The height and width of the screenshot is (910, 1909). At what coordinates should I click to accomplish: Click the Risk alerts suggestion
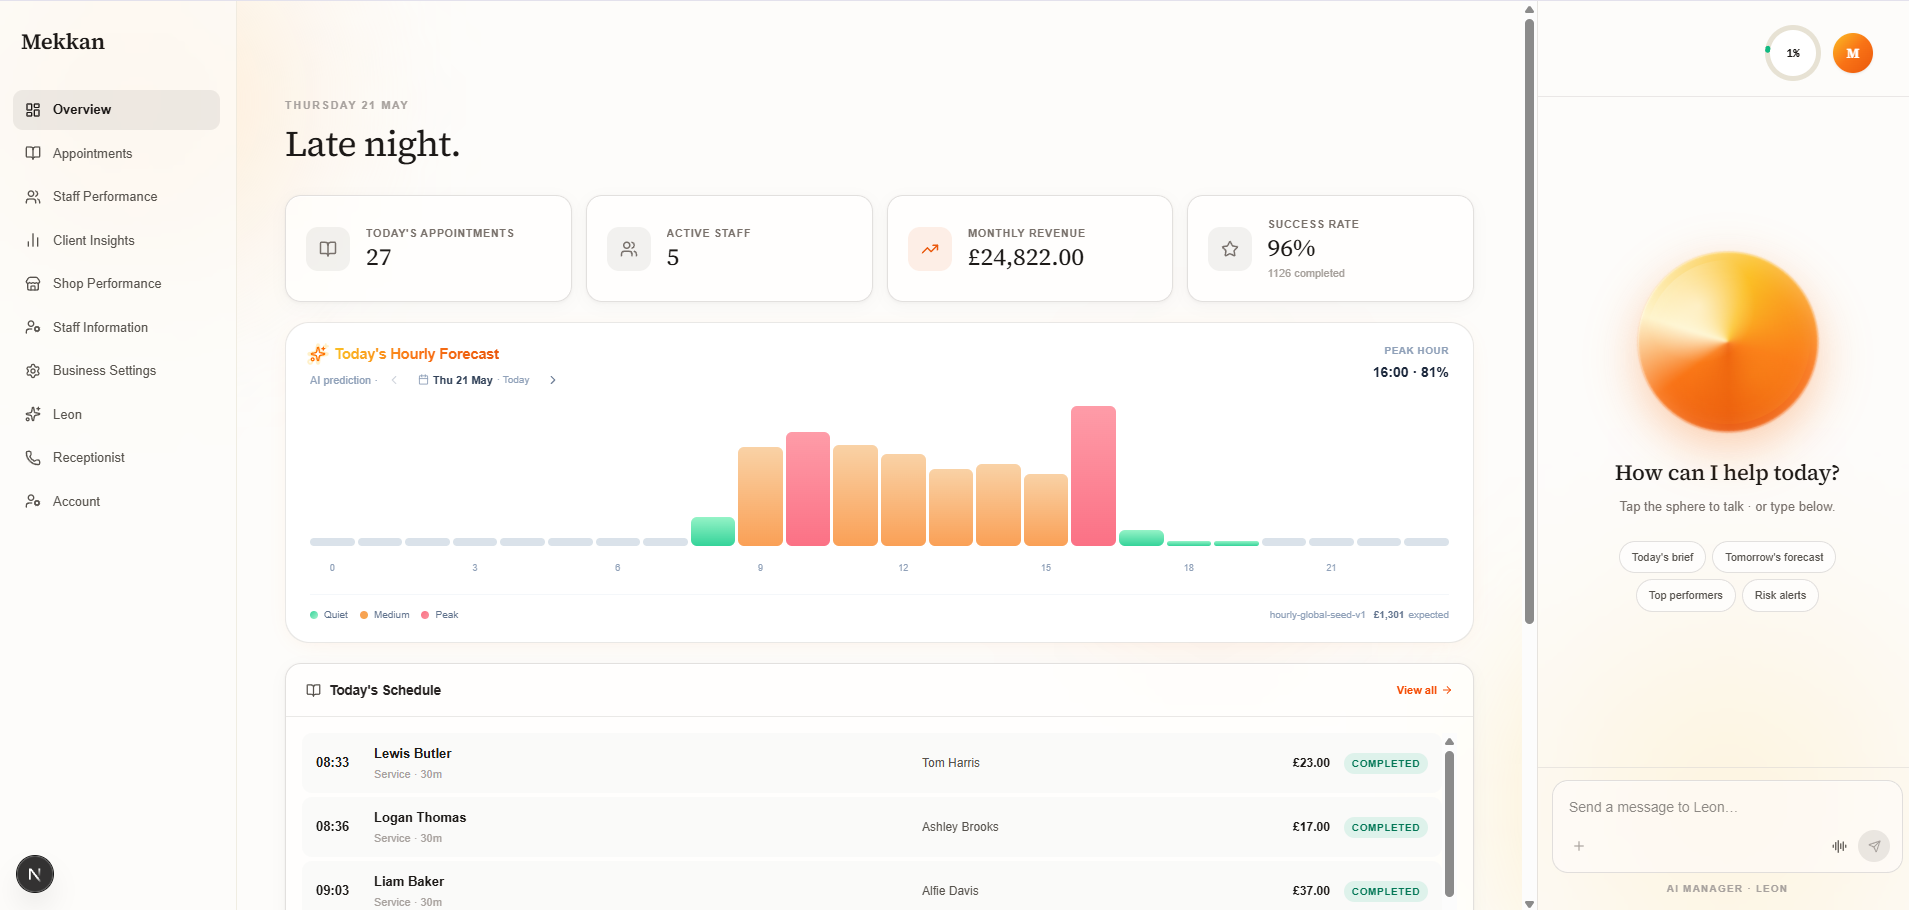pyautogui.click(x=1780, y=595)
